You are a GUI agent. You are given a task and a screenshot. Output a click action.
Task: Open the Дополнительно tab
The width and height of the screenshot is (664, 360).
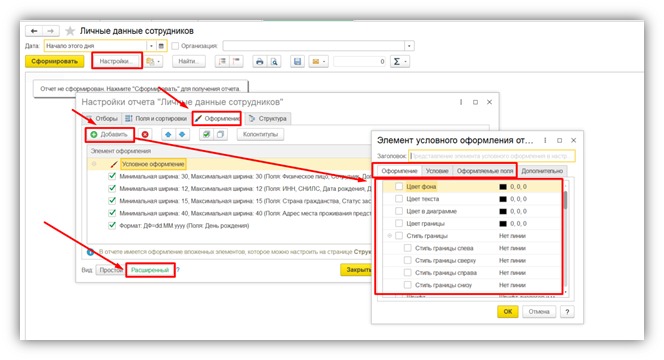tap(542, 171)
